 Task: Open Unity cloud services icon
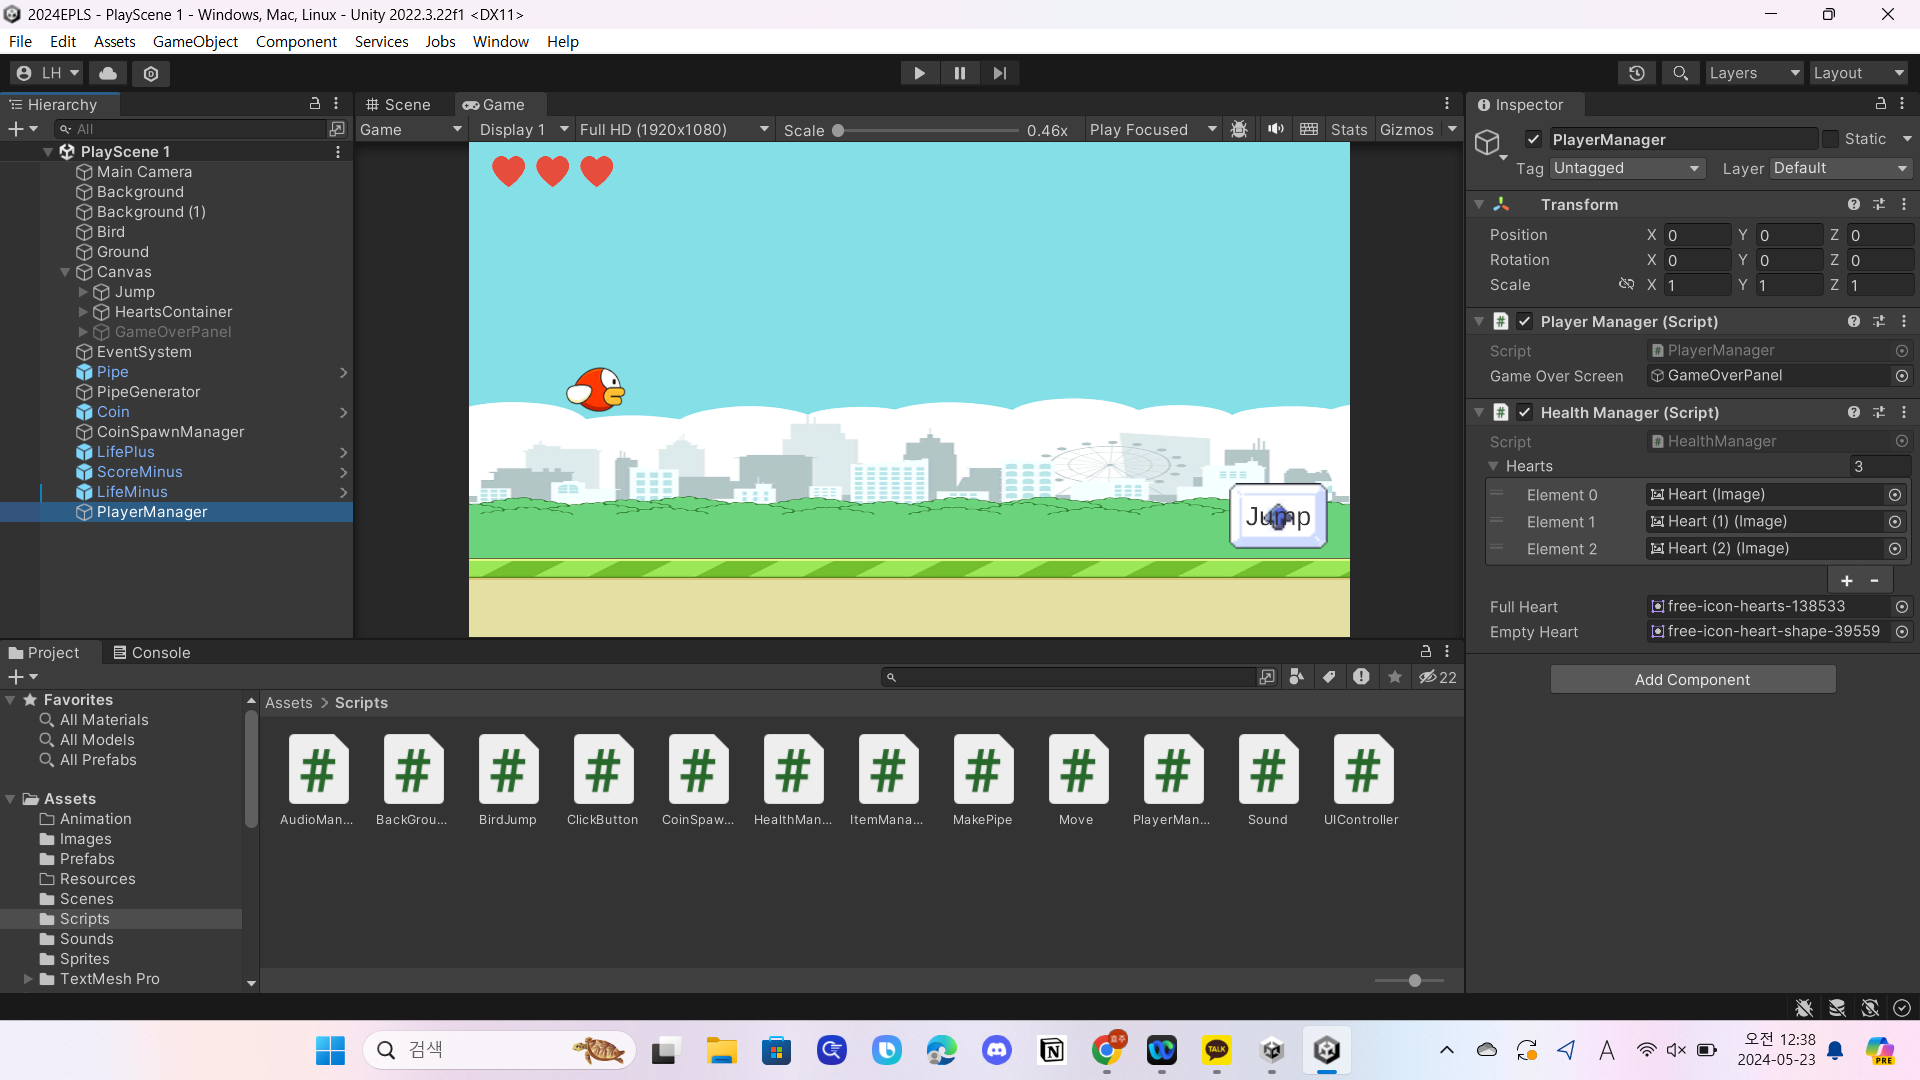pyautogui.click(x=108, y=73)
